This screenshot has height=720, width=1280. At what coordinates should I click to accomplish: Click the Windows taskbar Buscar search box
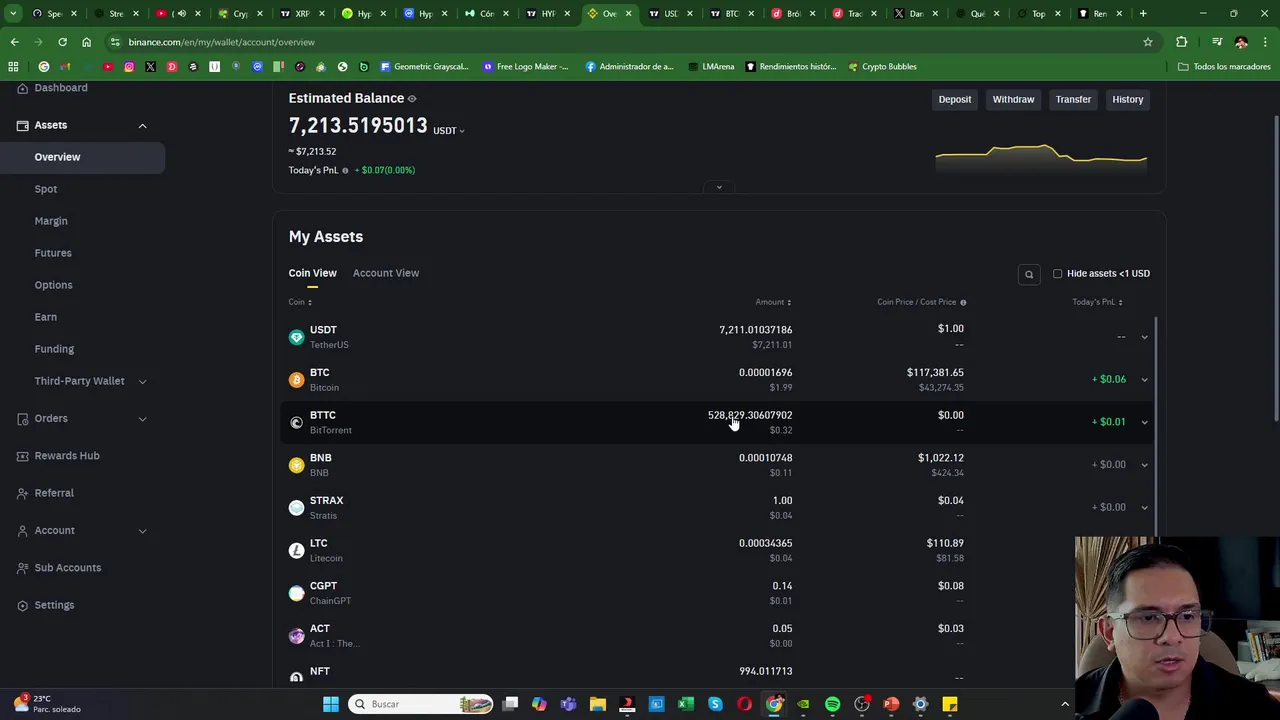(421, 704)
